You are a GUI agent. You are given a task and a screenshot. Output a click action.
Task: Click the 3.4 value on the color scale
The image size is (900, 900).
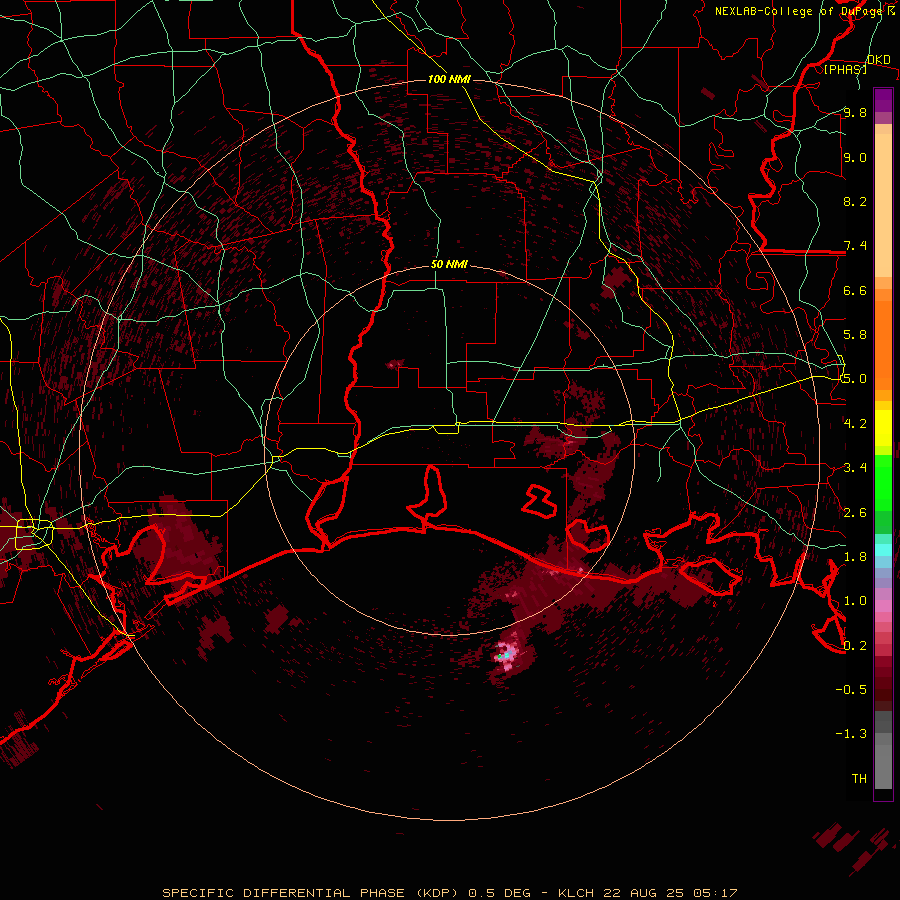pyautogui.click(x=855, y=468)
